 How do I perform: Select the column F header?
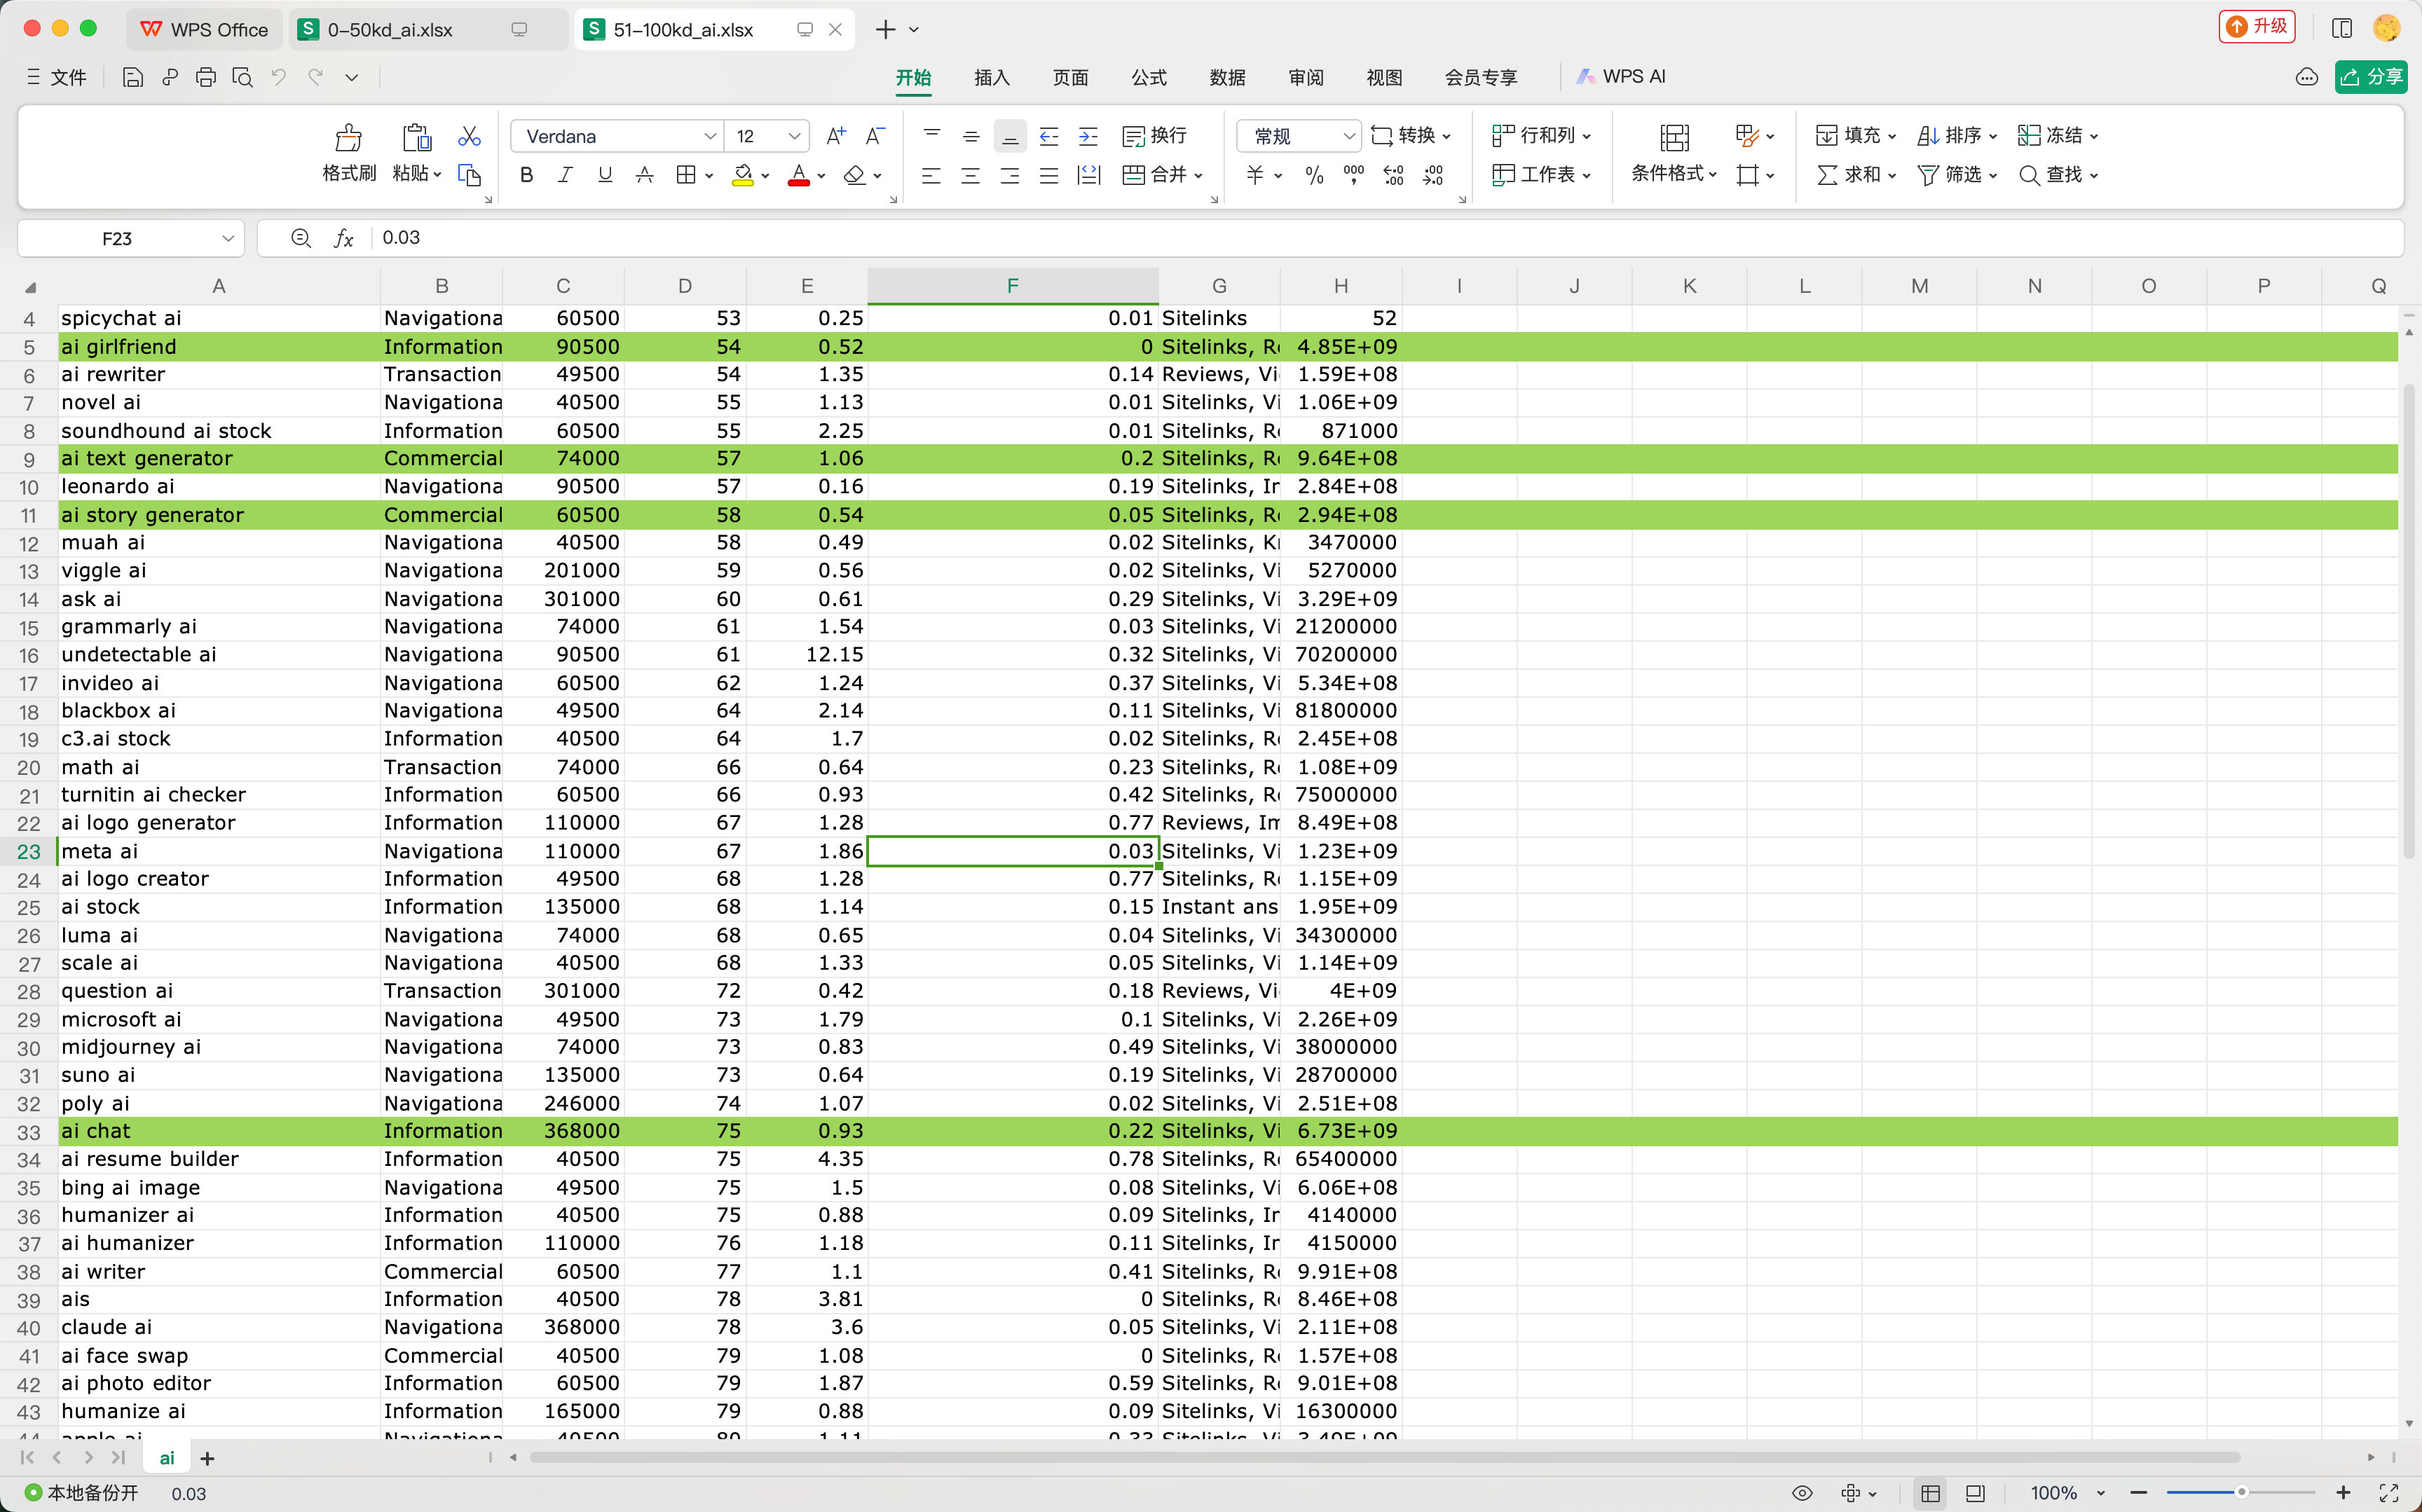click(x=1012, y=286)
